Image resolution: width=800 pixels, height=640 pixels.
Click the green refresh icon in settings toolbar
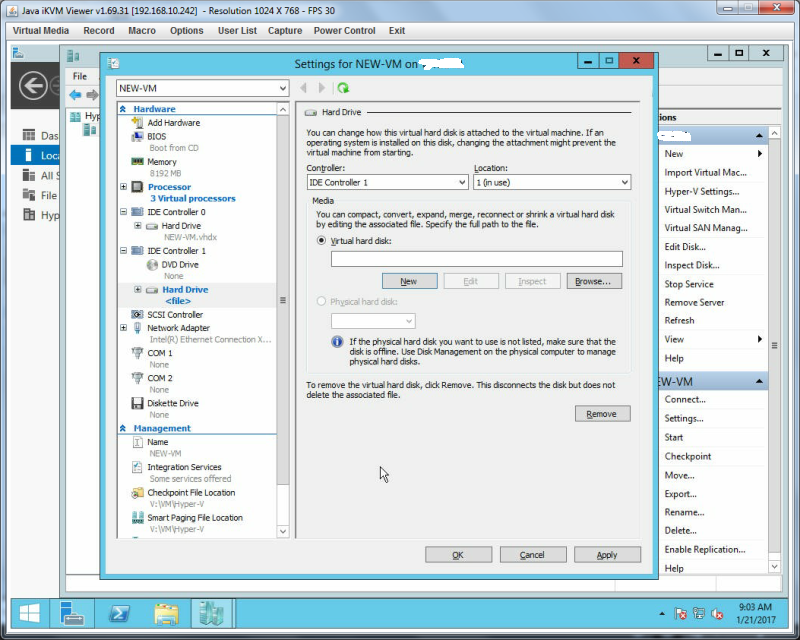[343, 88]
